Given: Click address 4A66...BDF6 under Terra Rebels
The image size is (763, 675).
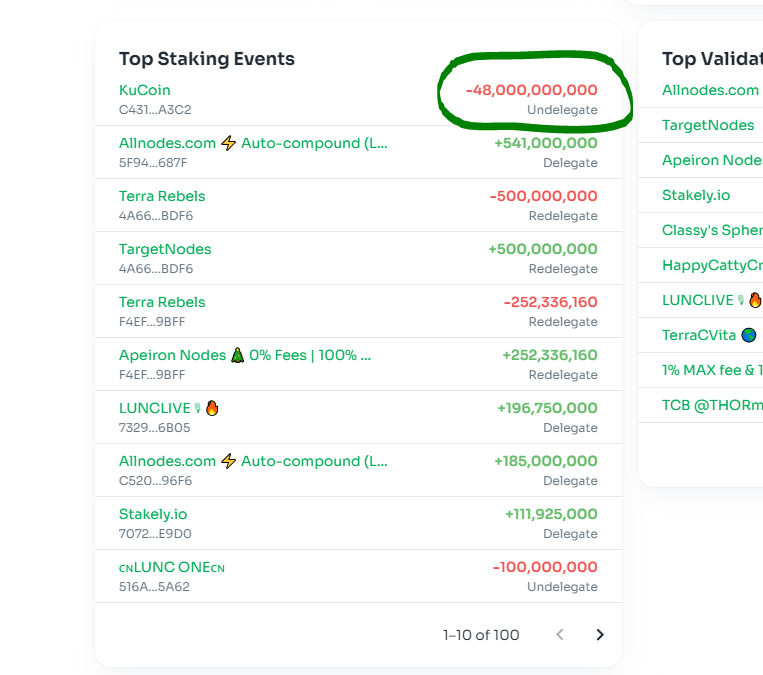Looking at the screenshot, I should [x=156, y=216].
